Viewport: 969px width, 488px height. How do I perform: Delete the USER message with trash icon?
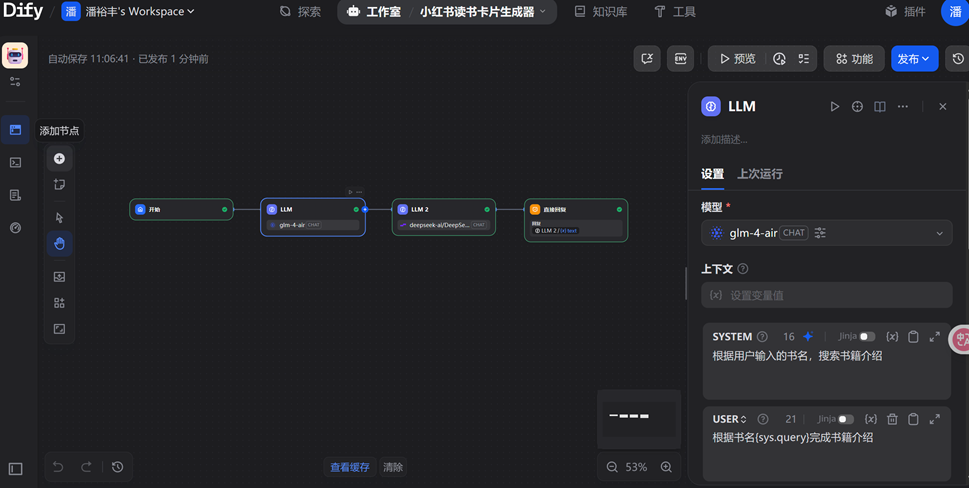coord(892,419)
